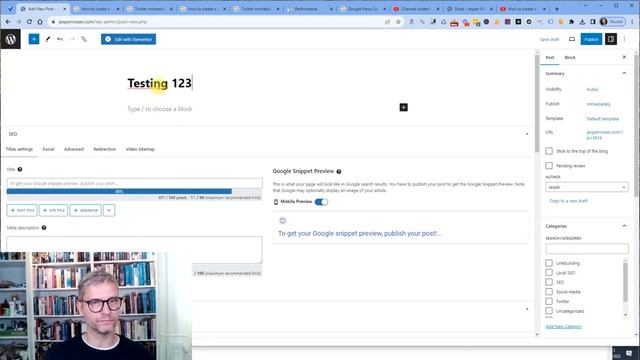
Task: Toggle the Mobile Preview switch
Action: click(321, 202)
